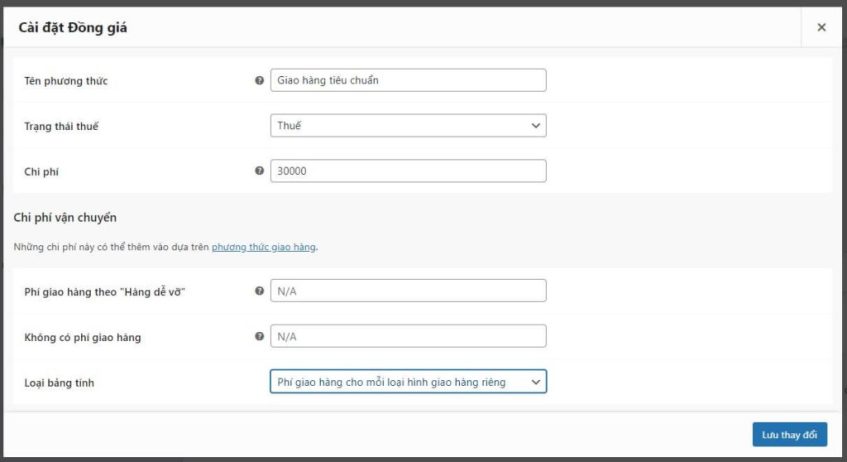
Task: Expand the Loại bảng tính dropdown
Action: tap(408, 382)
